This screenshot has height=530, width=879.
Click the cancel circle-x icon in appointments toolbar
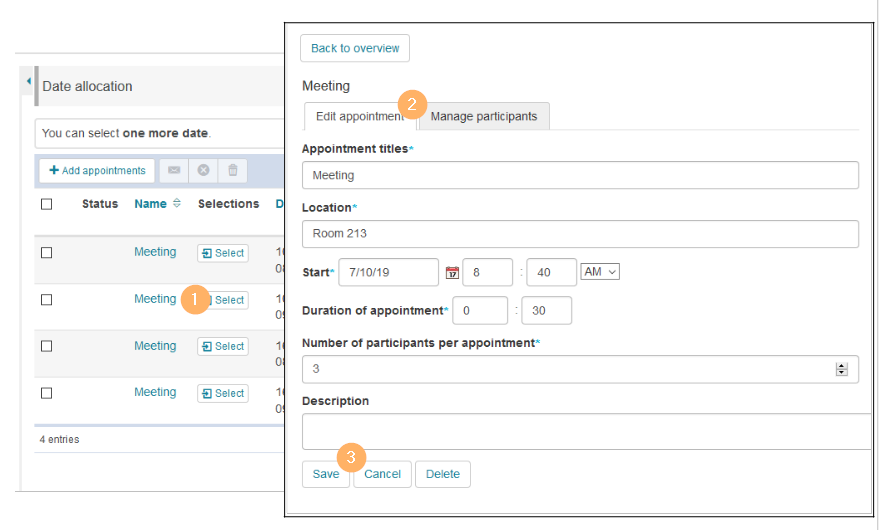tap(203, 171)
